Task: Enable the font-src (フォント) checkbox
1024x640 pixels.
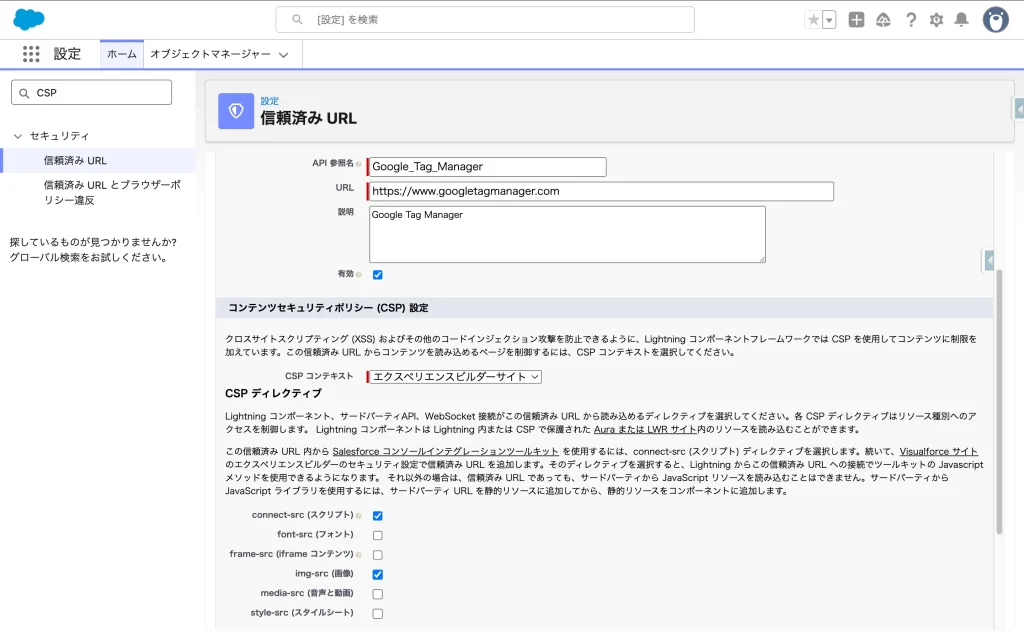Action: point(378,536)
